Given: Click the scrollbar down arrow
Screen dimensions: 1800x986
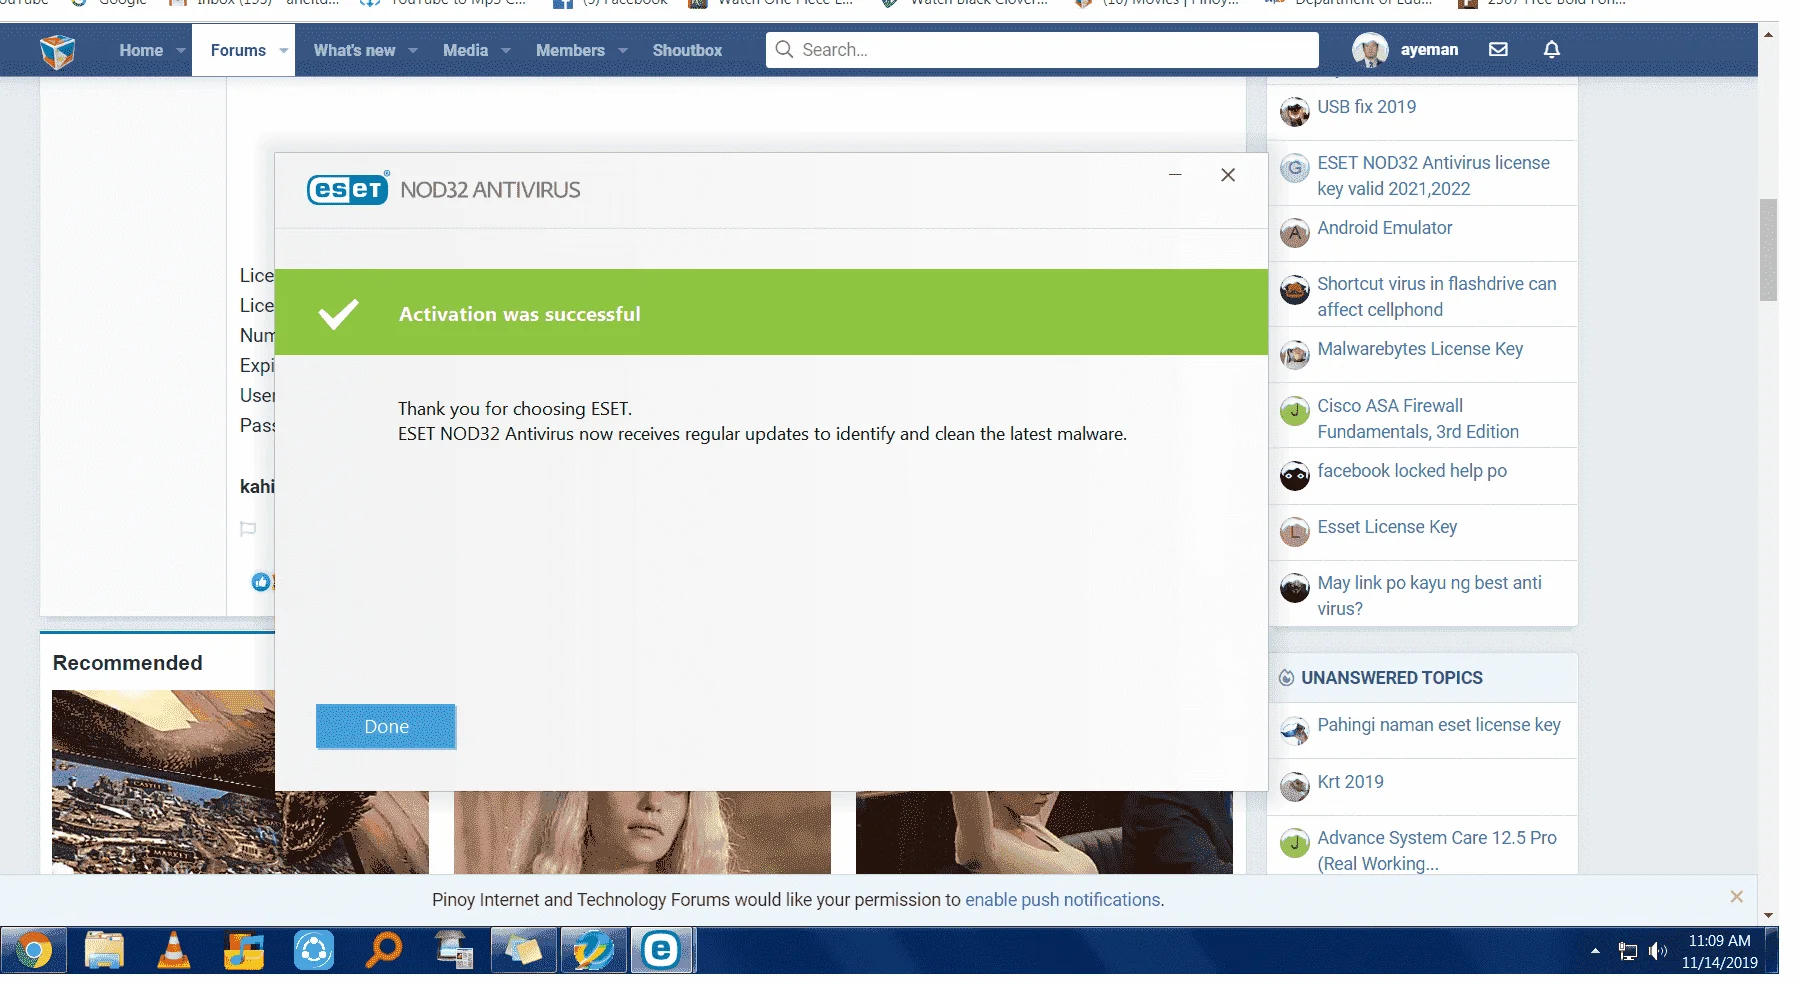Looking at the screenshot, I should tap(1768, 915).
